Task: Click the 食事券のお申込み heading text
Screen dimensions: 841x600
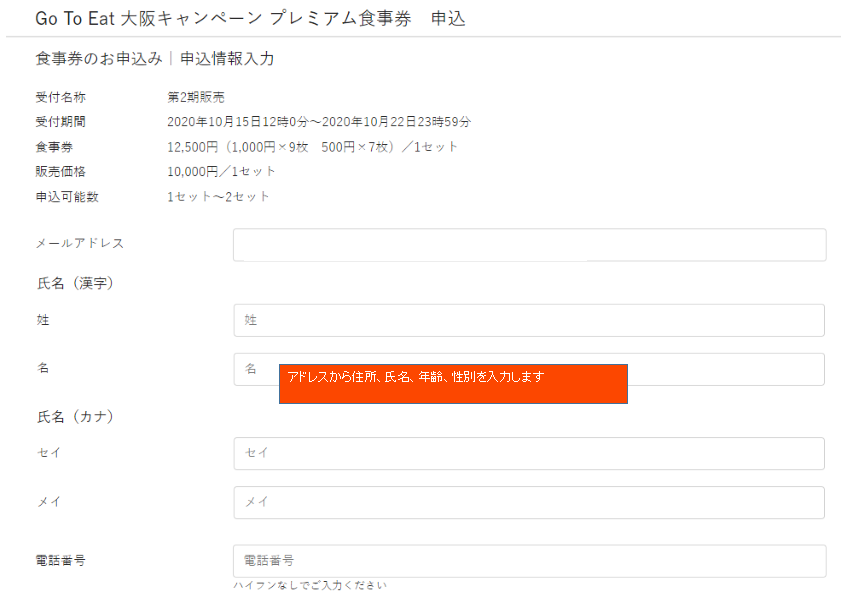Action: point(99,58)
